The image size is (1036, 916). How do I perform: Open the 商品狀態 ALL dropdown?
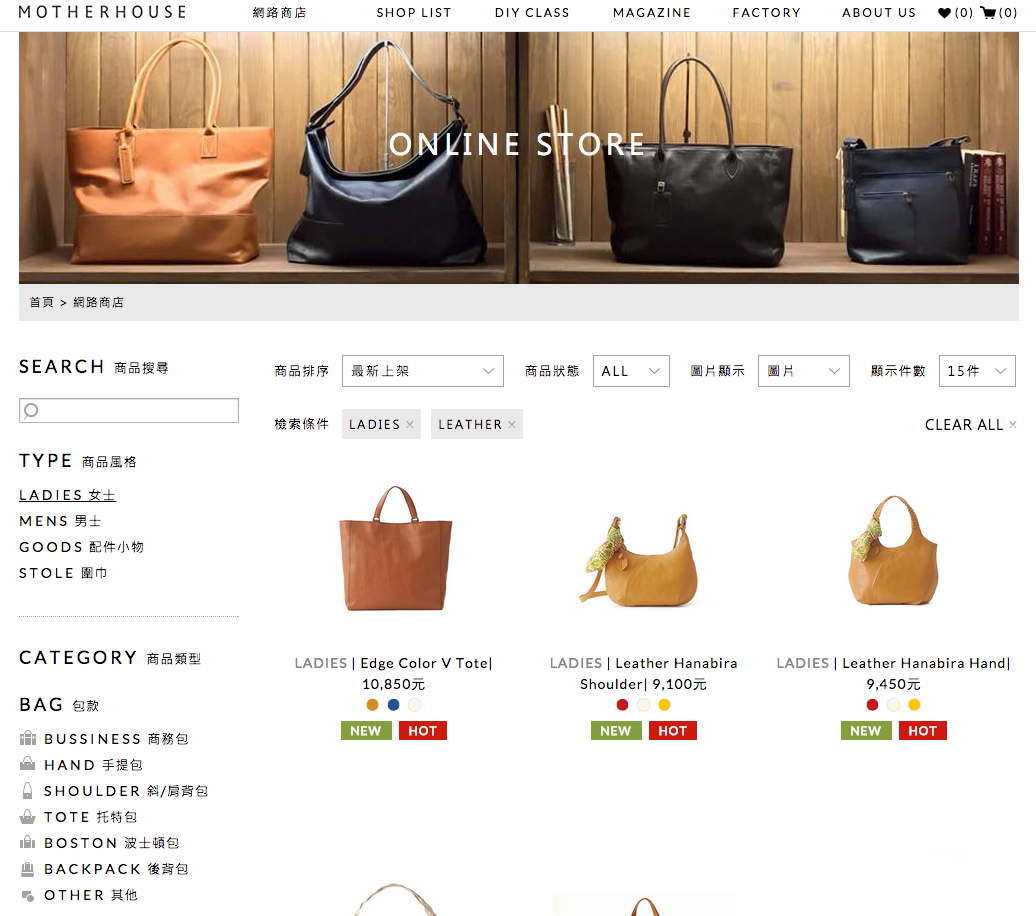click(x=631, y=371)
